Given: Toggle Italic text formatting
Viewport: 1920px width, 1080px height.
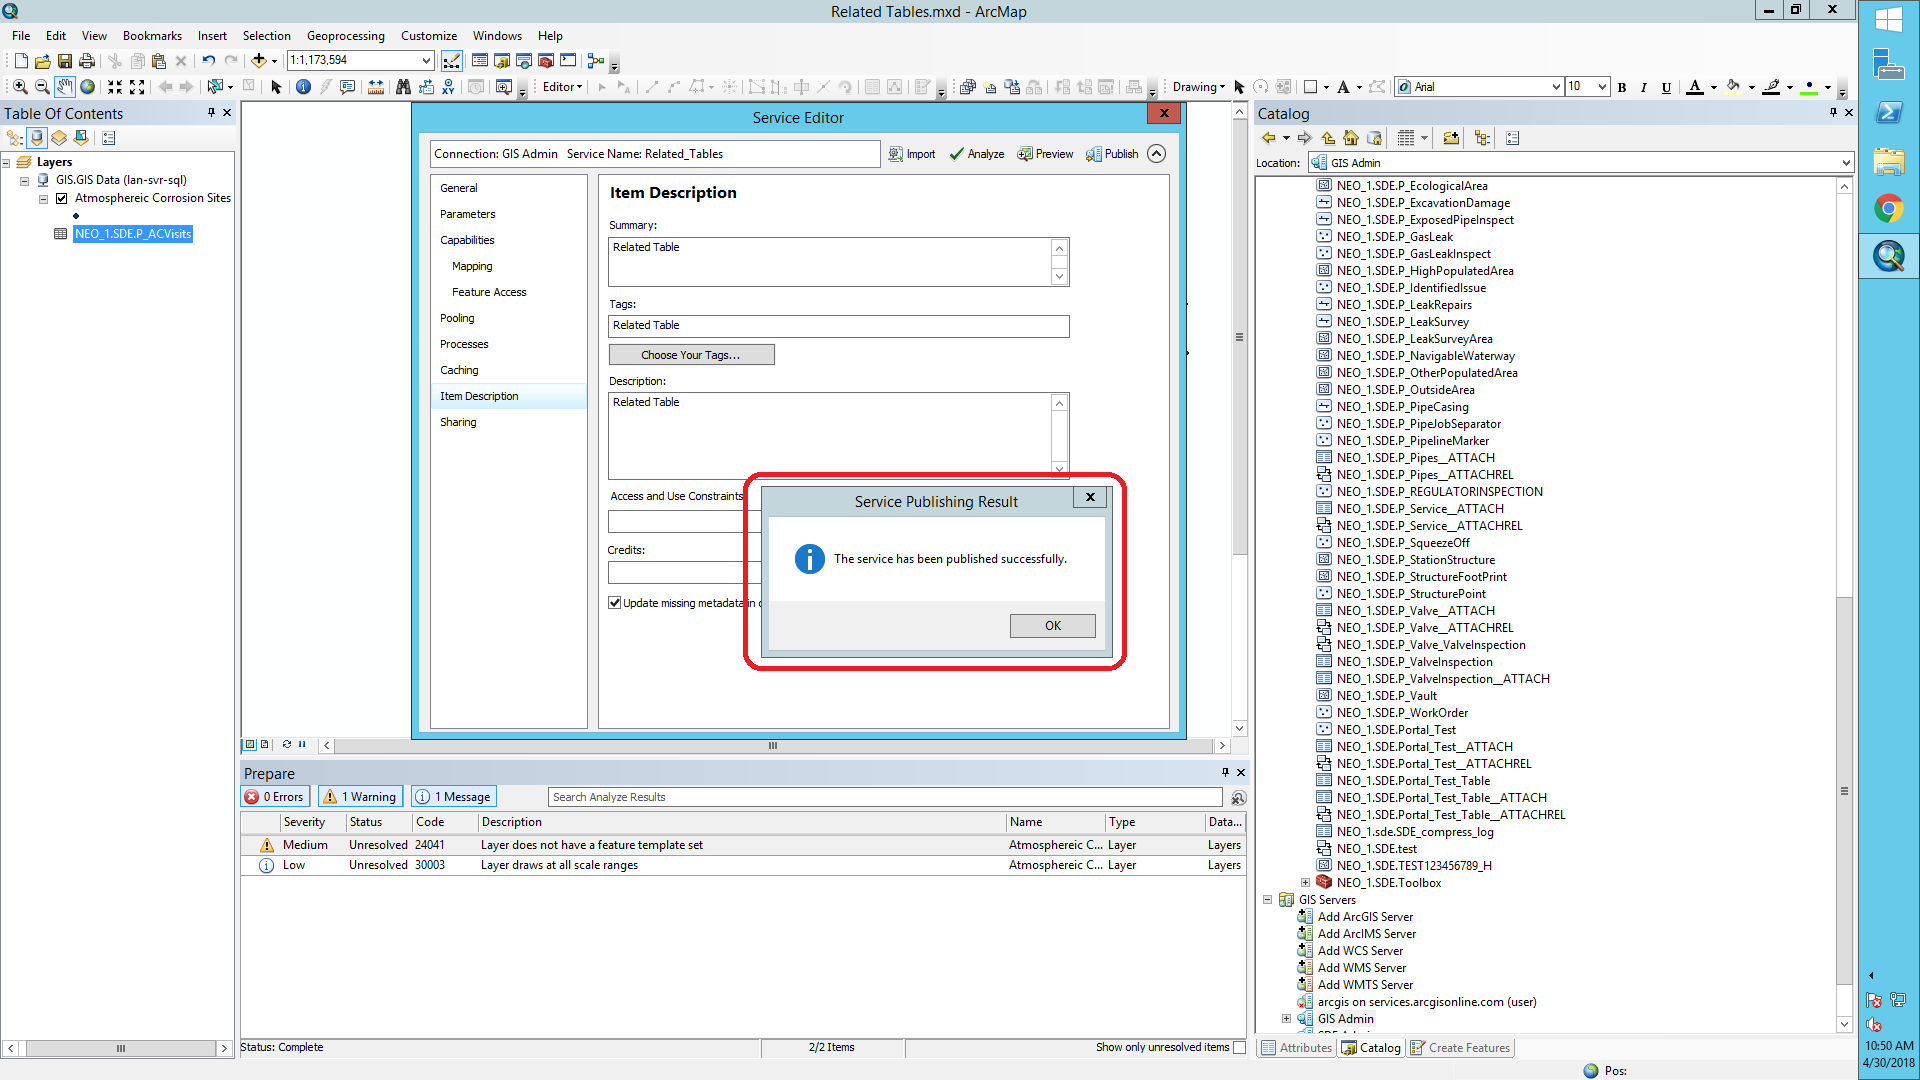Looking at the screenshot, I should (1643, 87).
